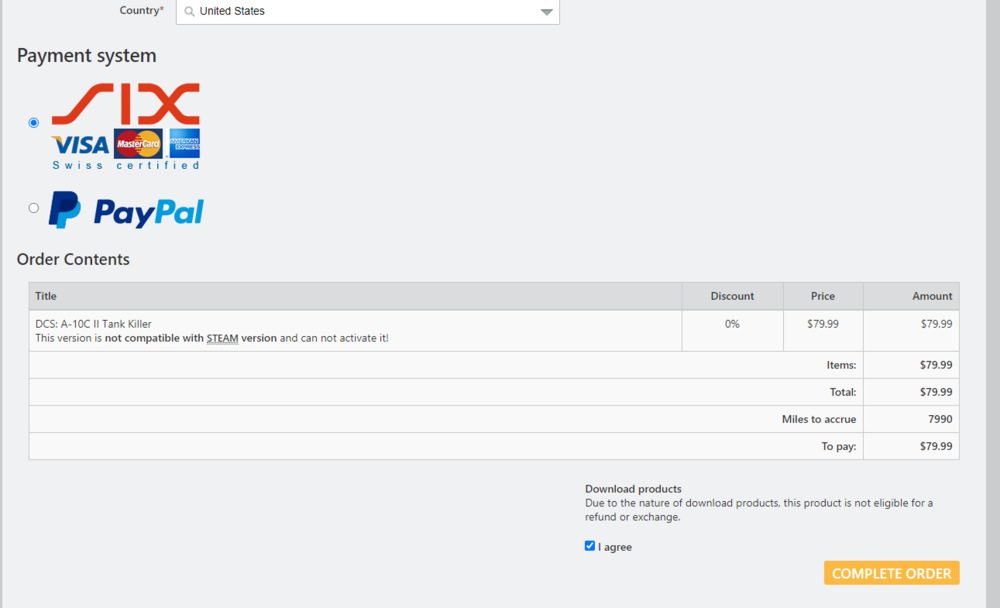Click the MasterCard logo
The height and width of the screenshot is (608, 1000).
[138, 144]
